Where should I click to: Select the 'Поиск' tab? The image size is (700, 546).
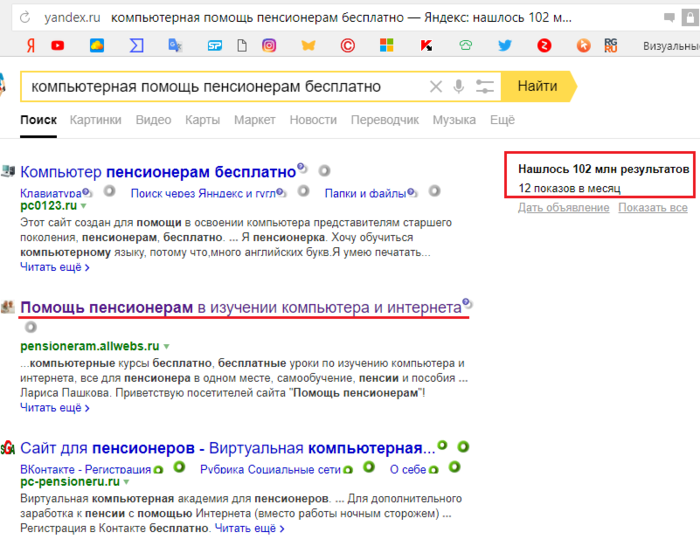(x=38, y=120)
